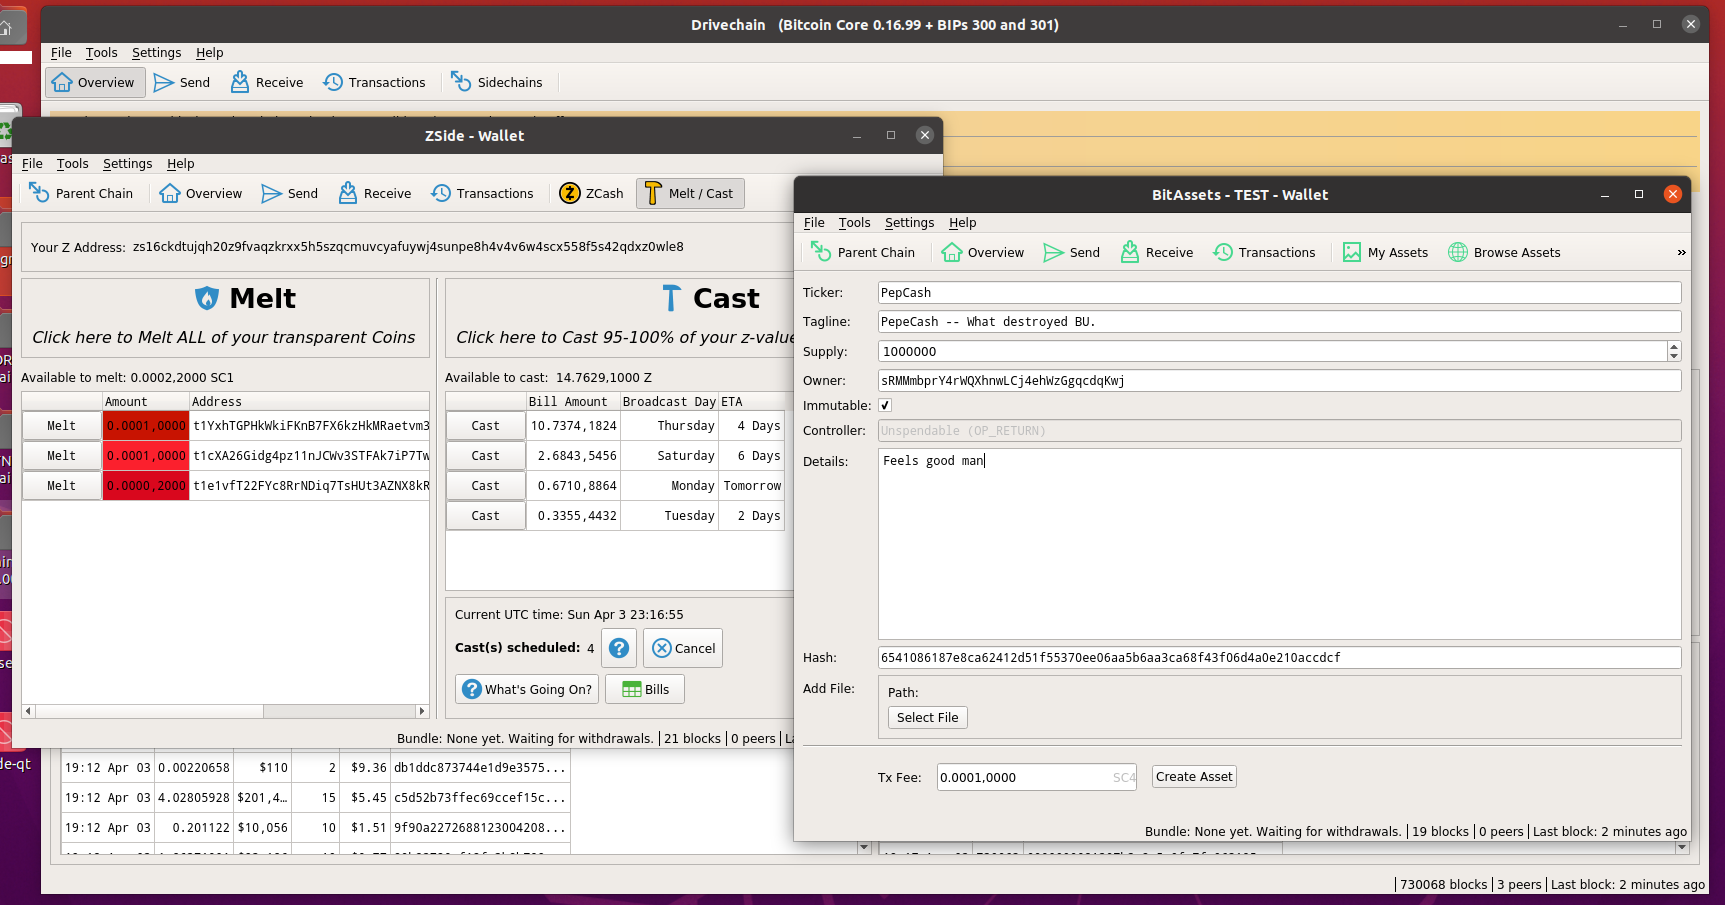Click the Melt shield heading
1725x905 pixels.
(x=245, y=298)
